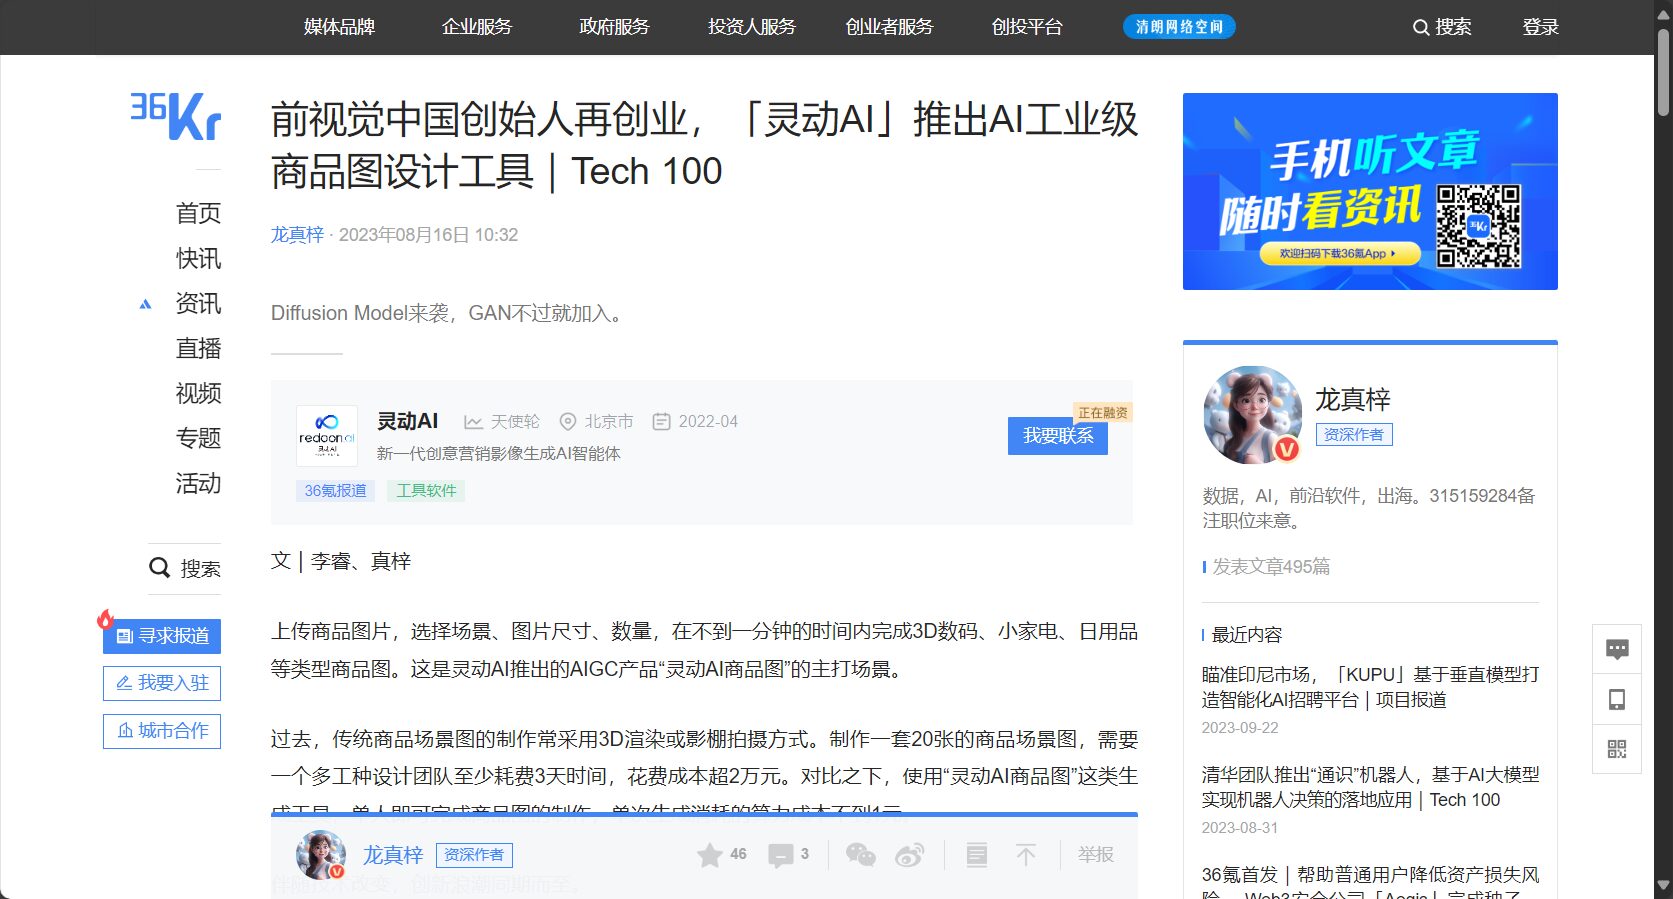
Task: Open 创业者服务 in top navigation
Action: pyautogui.click(x=889, y=27)
